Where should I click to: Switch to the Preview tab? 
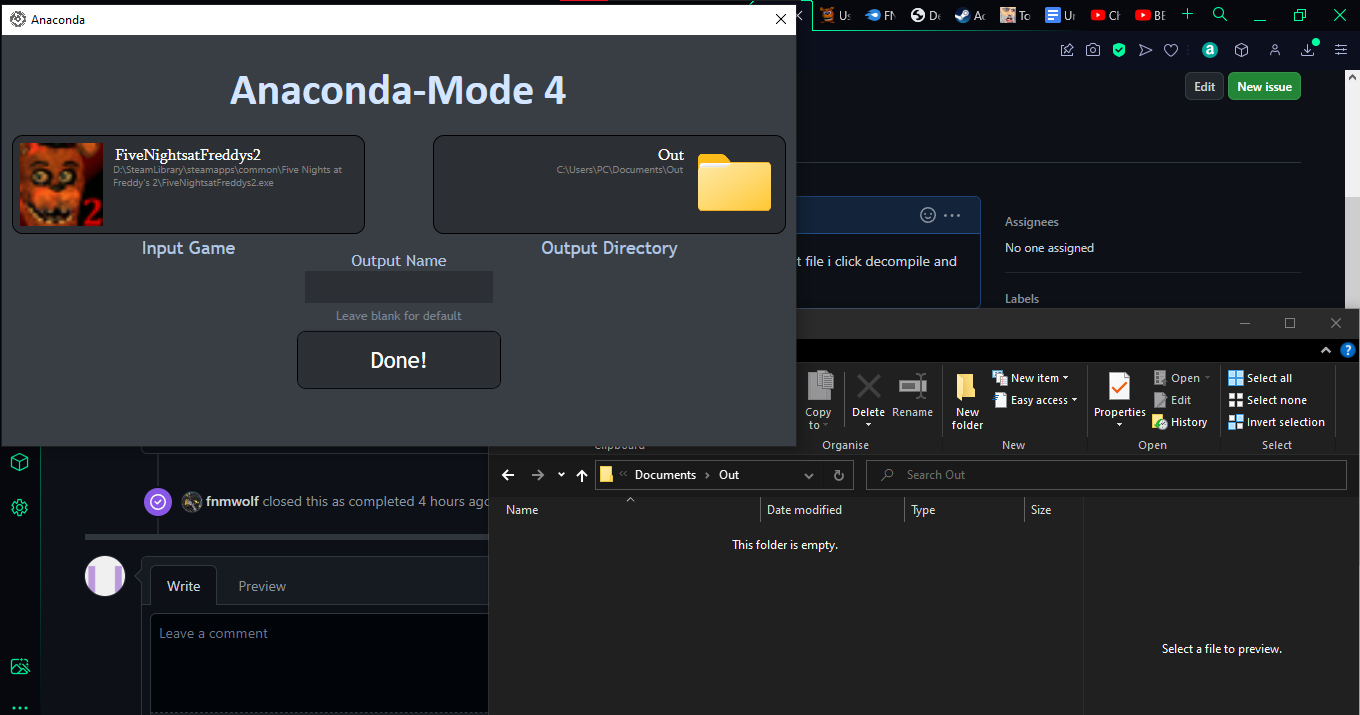[x=261, y=585]
